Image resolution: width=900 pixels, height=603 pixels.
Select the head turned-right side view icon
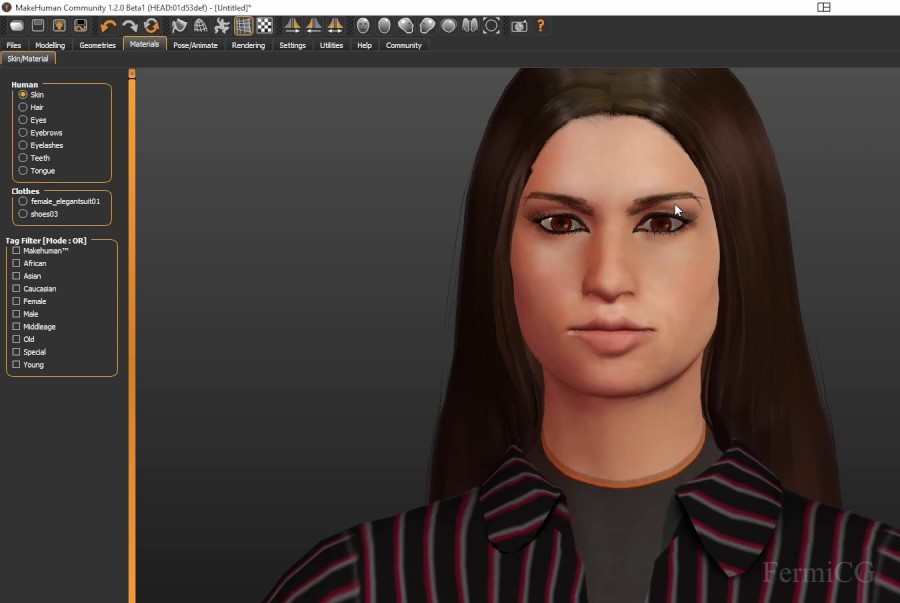(x=427, y=26)
